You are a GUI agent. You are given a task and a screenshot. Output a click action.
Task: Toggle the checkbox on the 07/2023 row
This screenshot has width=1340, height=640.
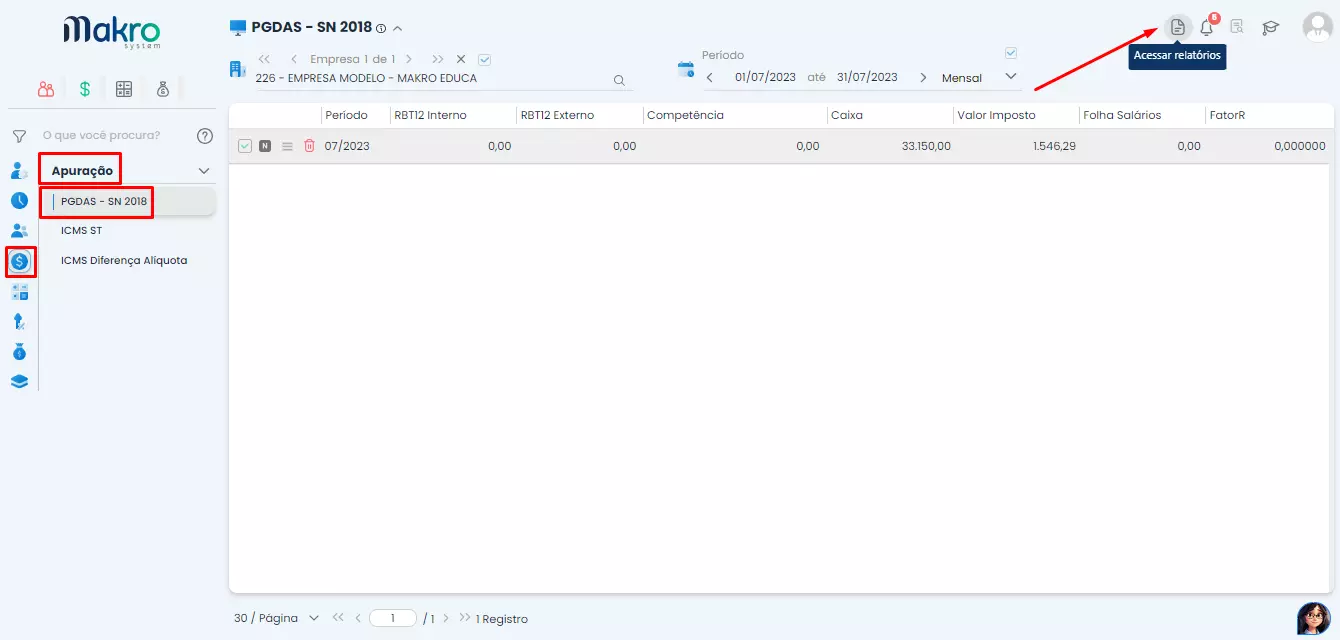pos(245,146)
